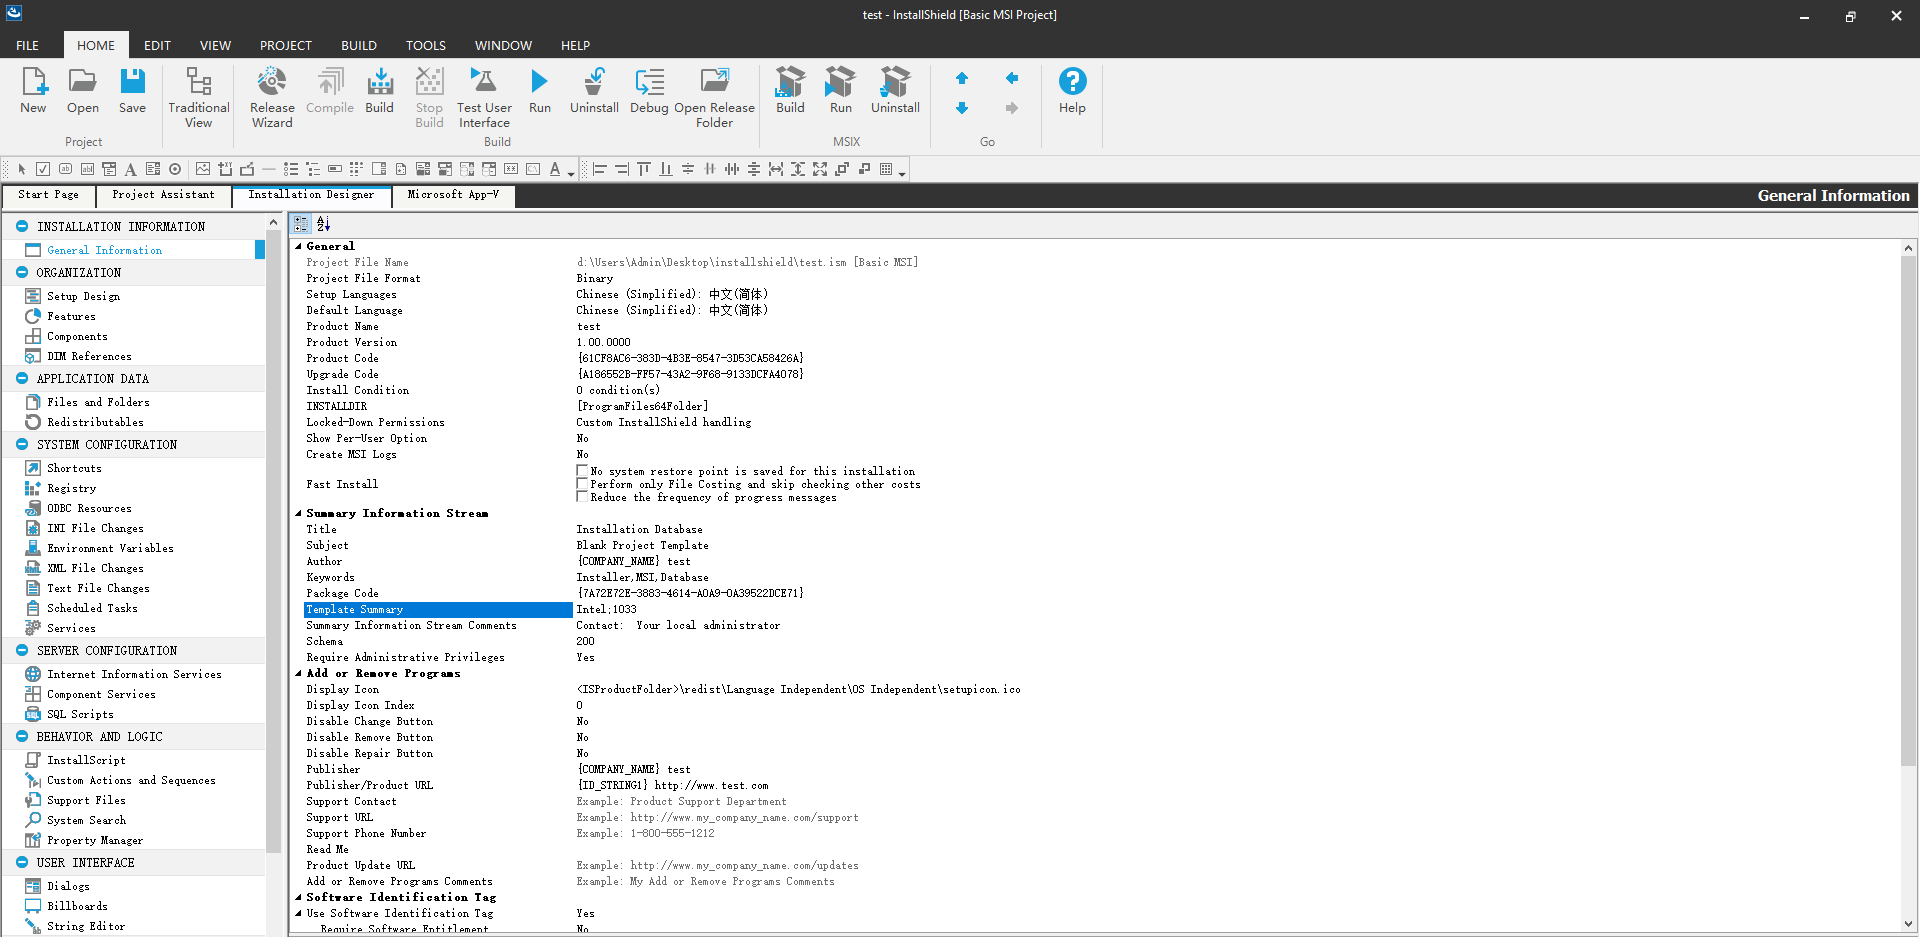Screen dimensions: 1920x937
Task: Collapse INSTALLATION INFORMATION section
Action: pyautogui.click(x=22, y=226)
